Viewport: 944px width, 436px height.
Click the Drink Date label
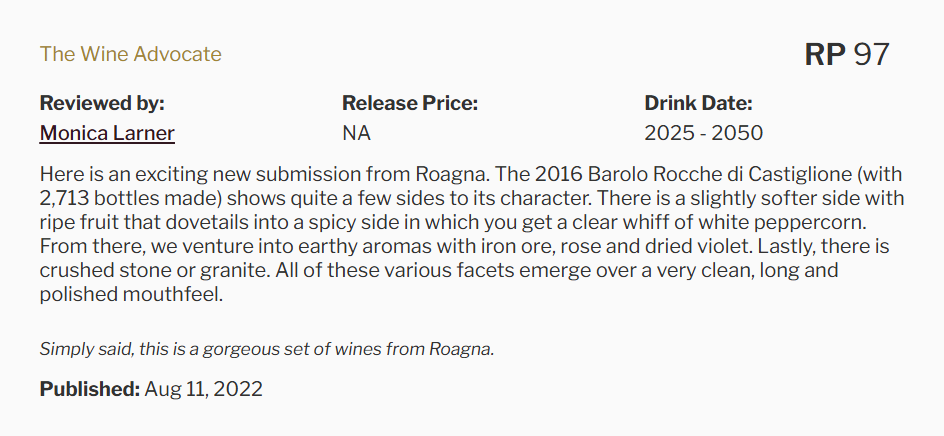pos(698,103)
